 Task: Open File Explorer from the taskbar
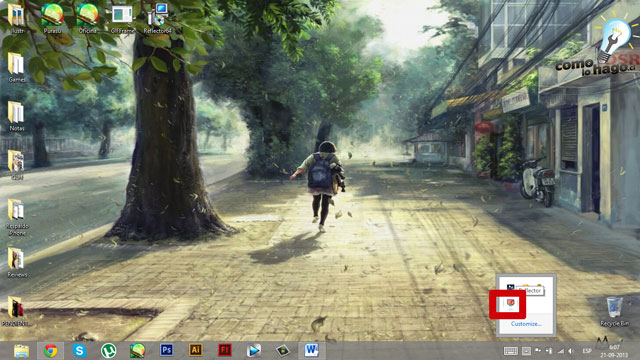pos(21,351)
